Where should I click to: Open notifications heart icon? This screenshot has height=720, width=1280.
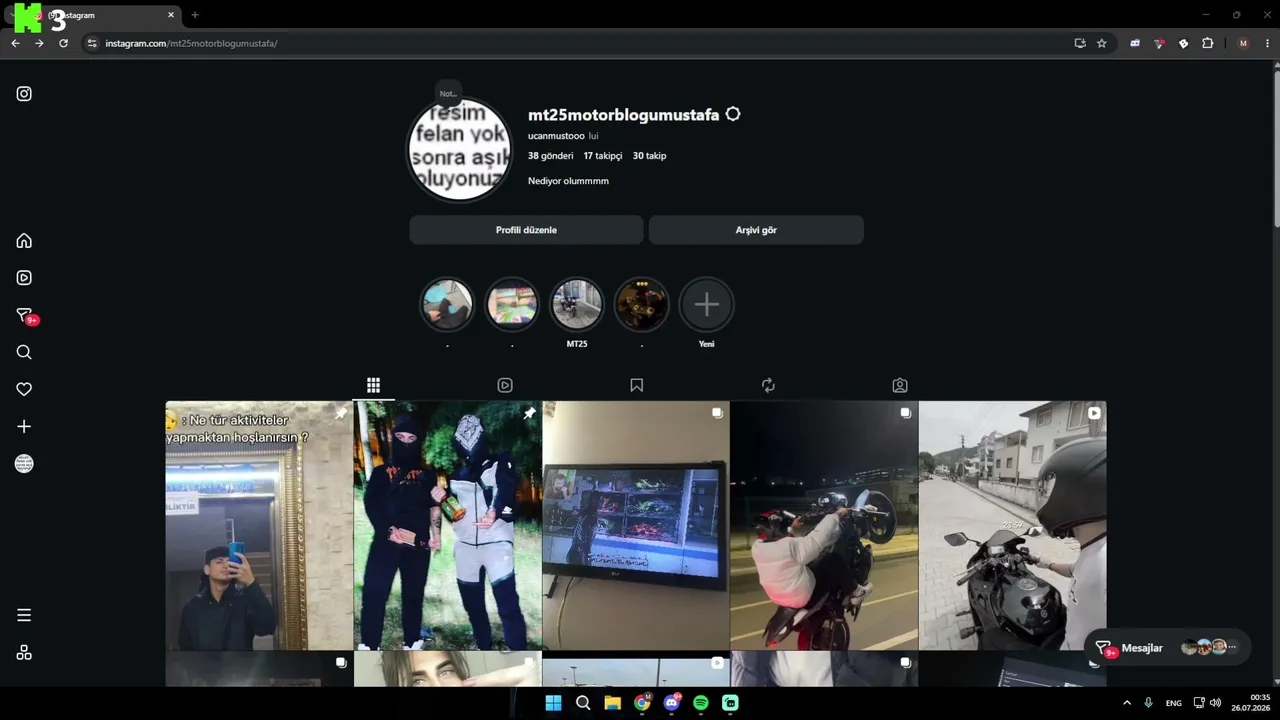(24, 389)
